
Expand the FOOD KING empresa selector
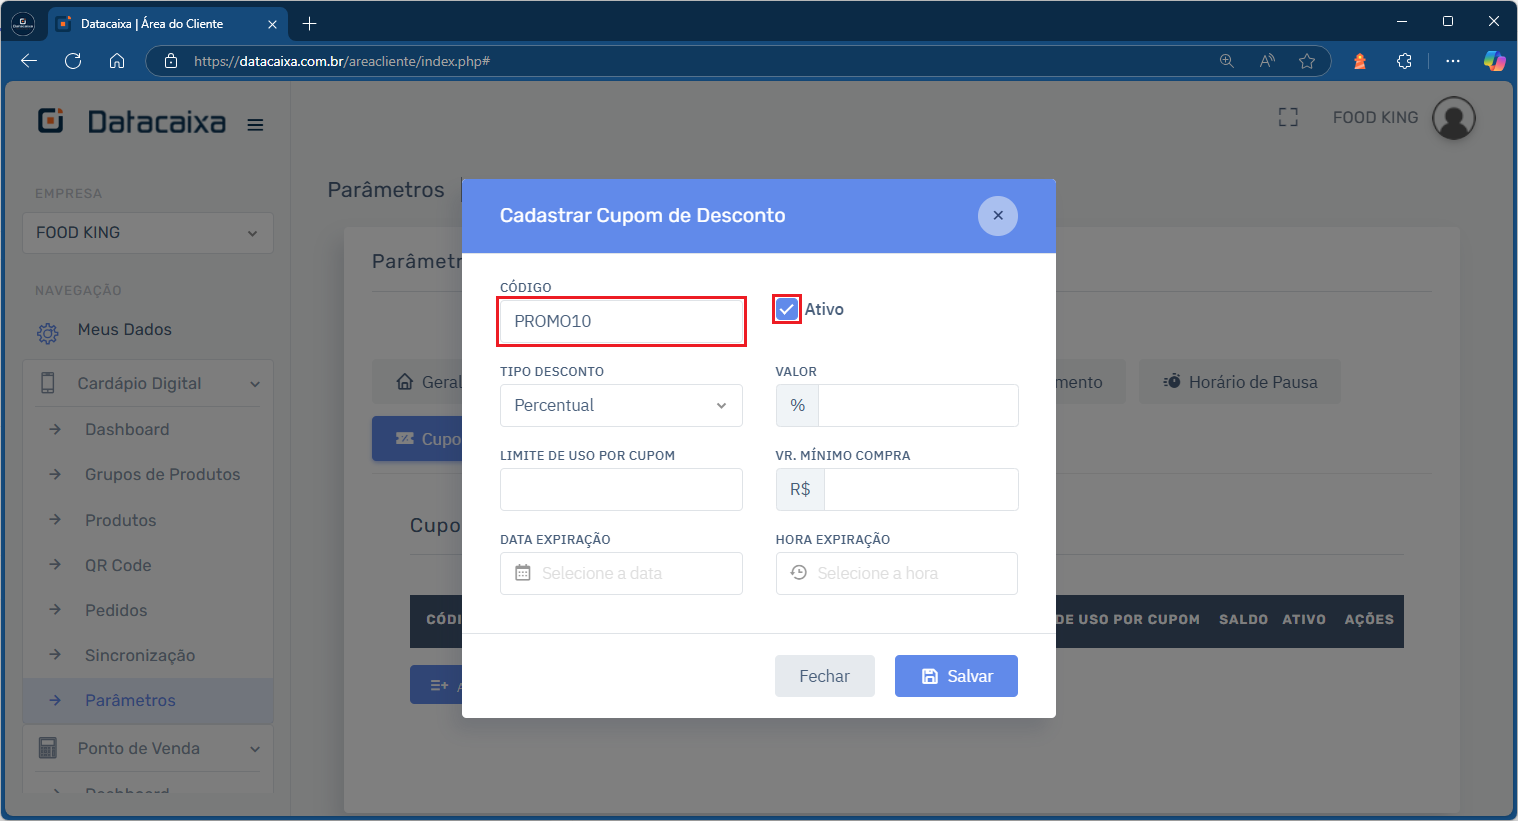148,233
